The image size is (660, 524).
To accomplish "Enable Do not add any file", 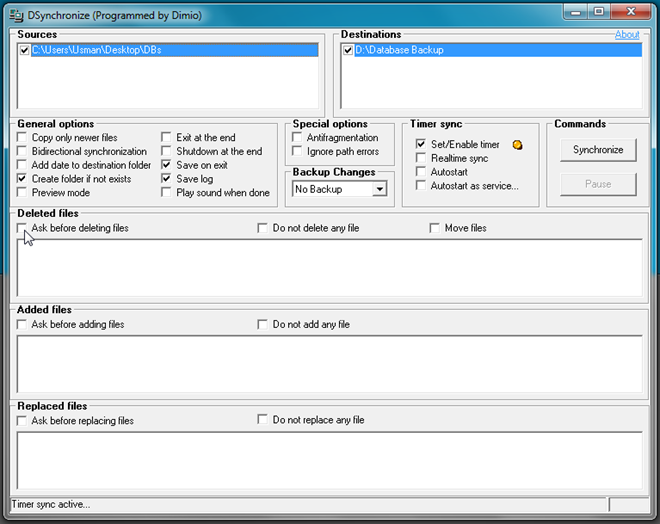I will point(262,324).
